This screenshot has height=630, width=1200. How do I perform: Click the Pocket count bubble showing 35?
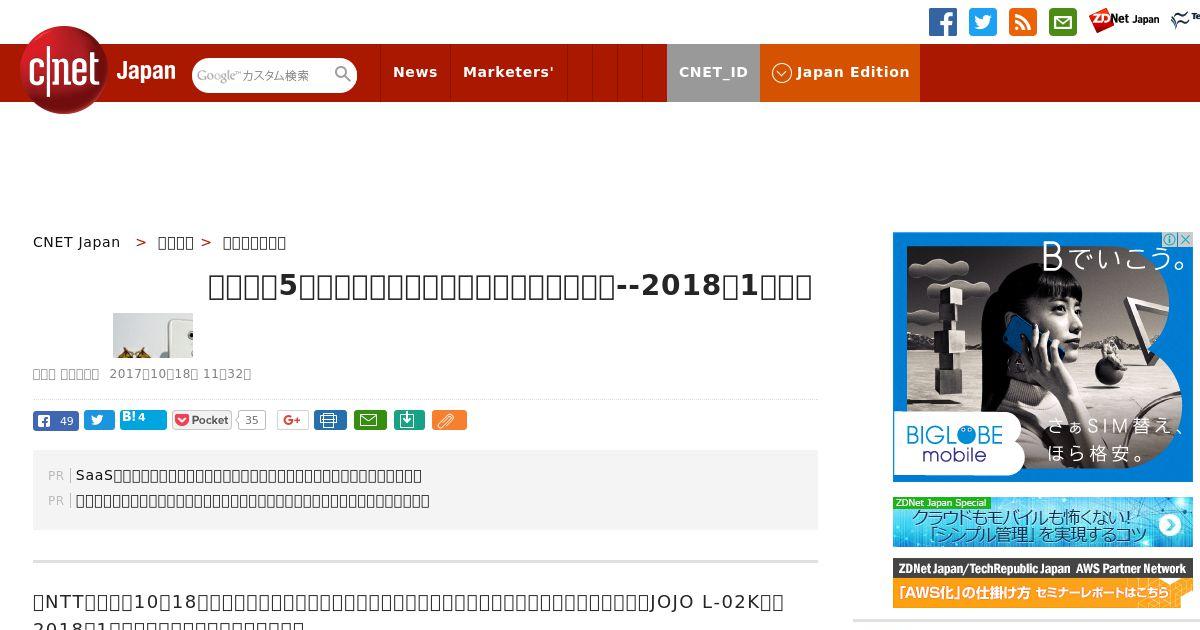click(252, 420)
